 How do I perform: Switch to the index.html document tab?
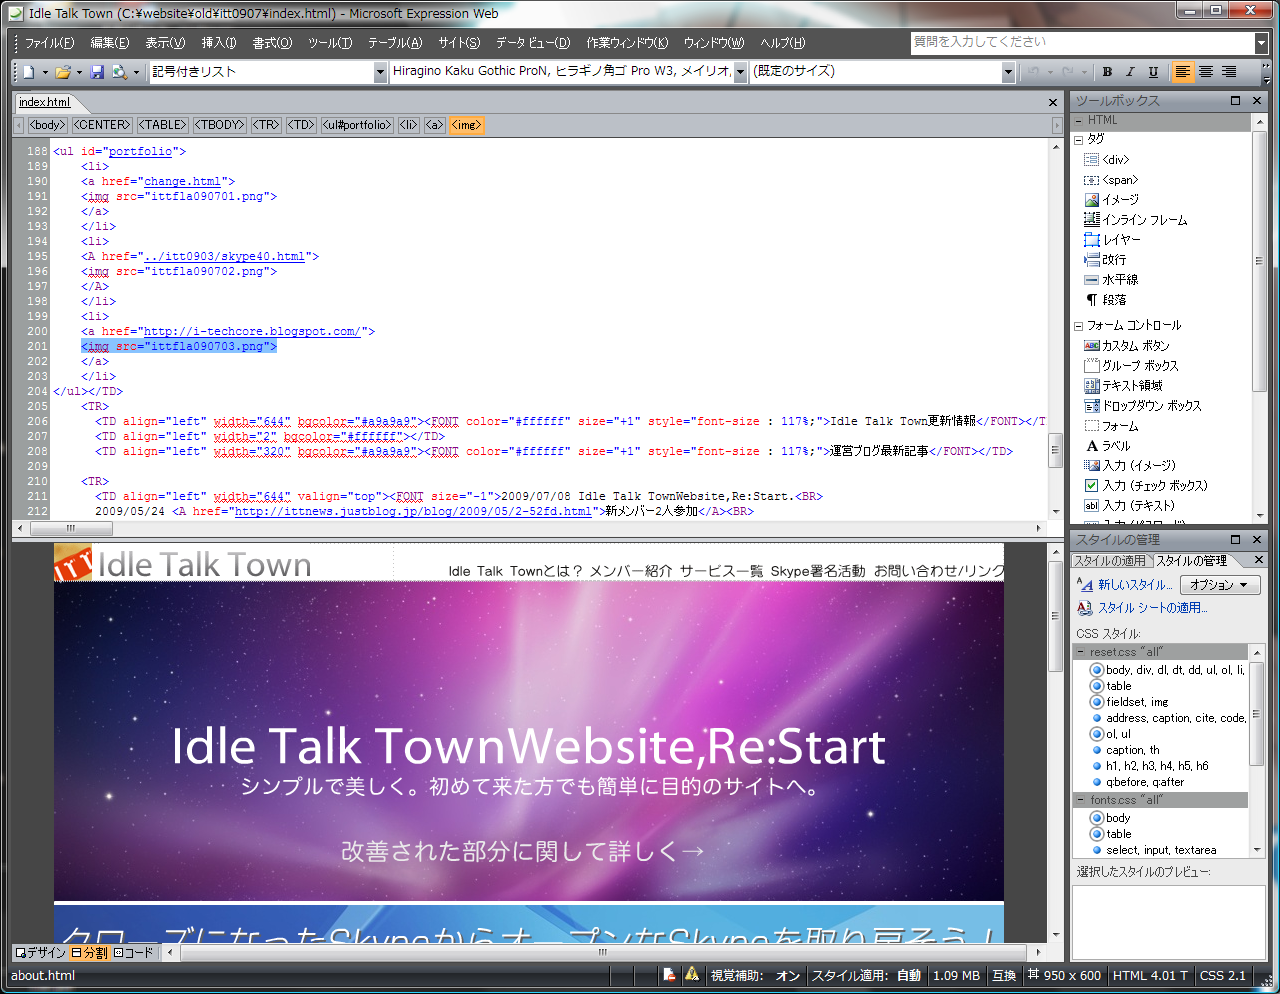coord(44,102)
